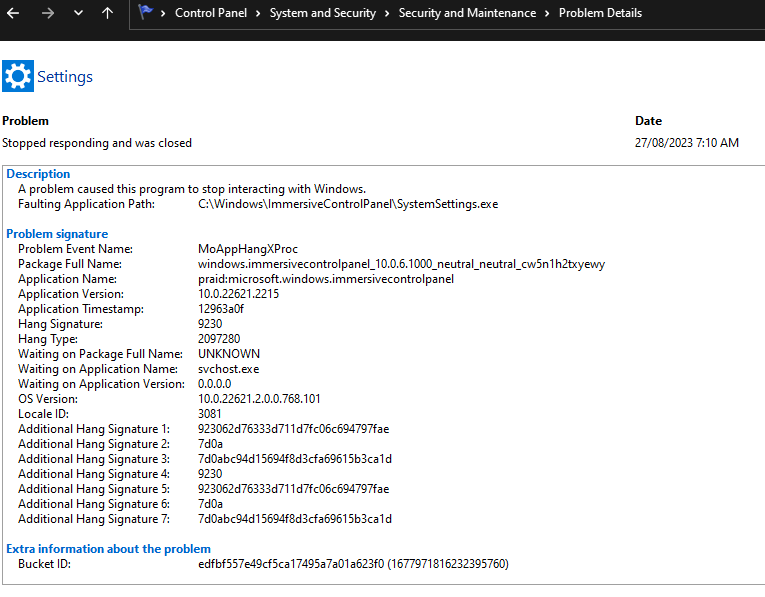Go back with the left arrow

[x=13, y=13]
